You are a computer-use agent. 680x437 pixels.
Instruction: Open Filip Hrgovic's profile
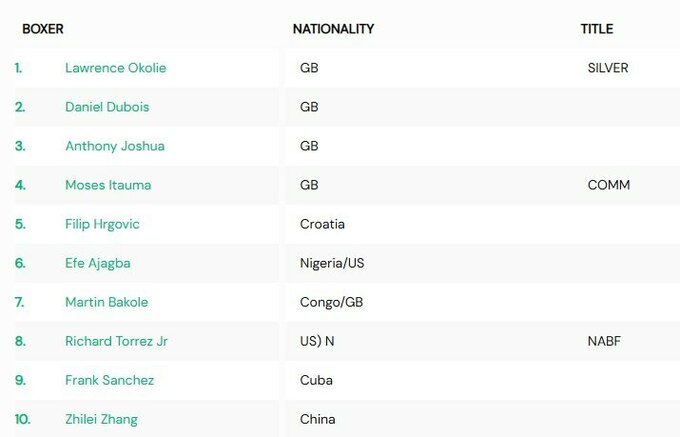(102, 224)
